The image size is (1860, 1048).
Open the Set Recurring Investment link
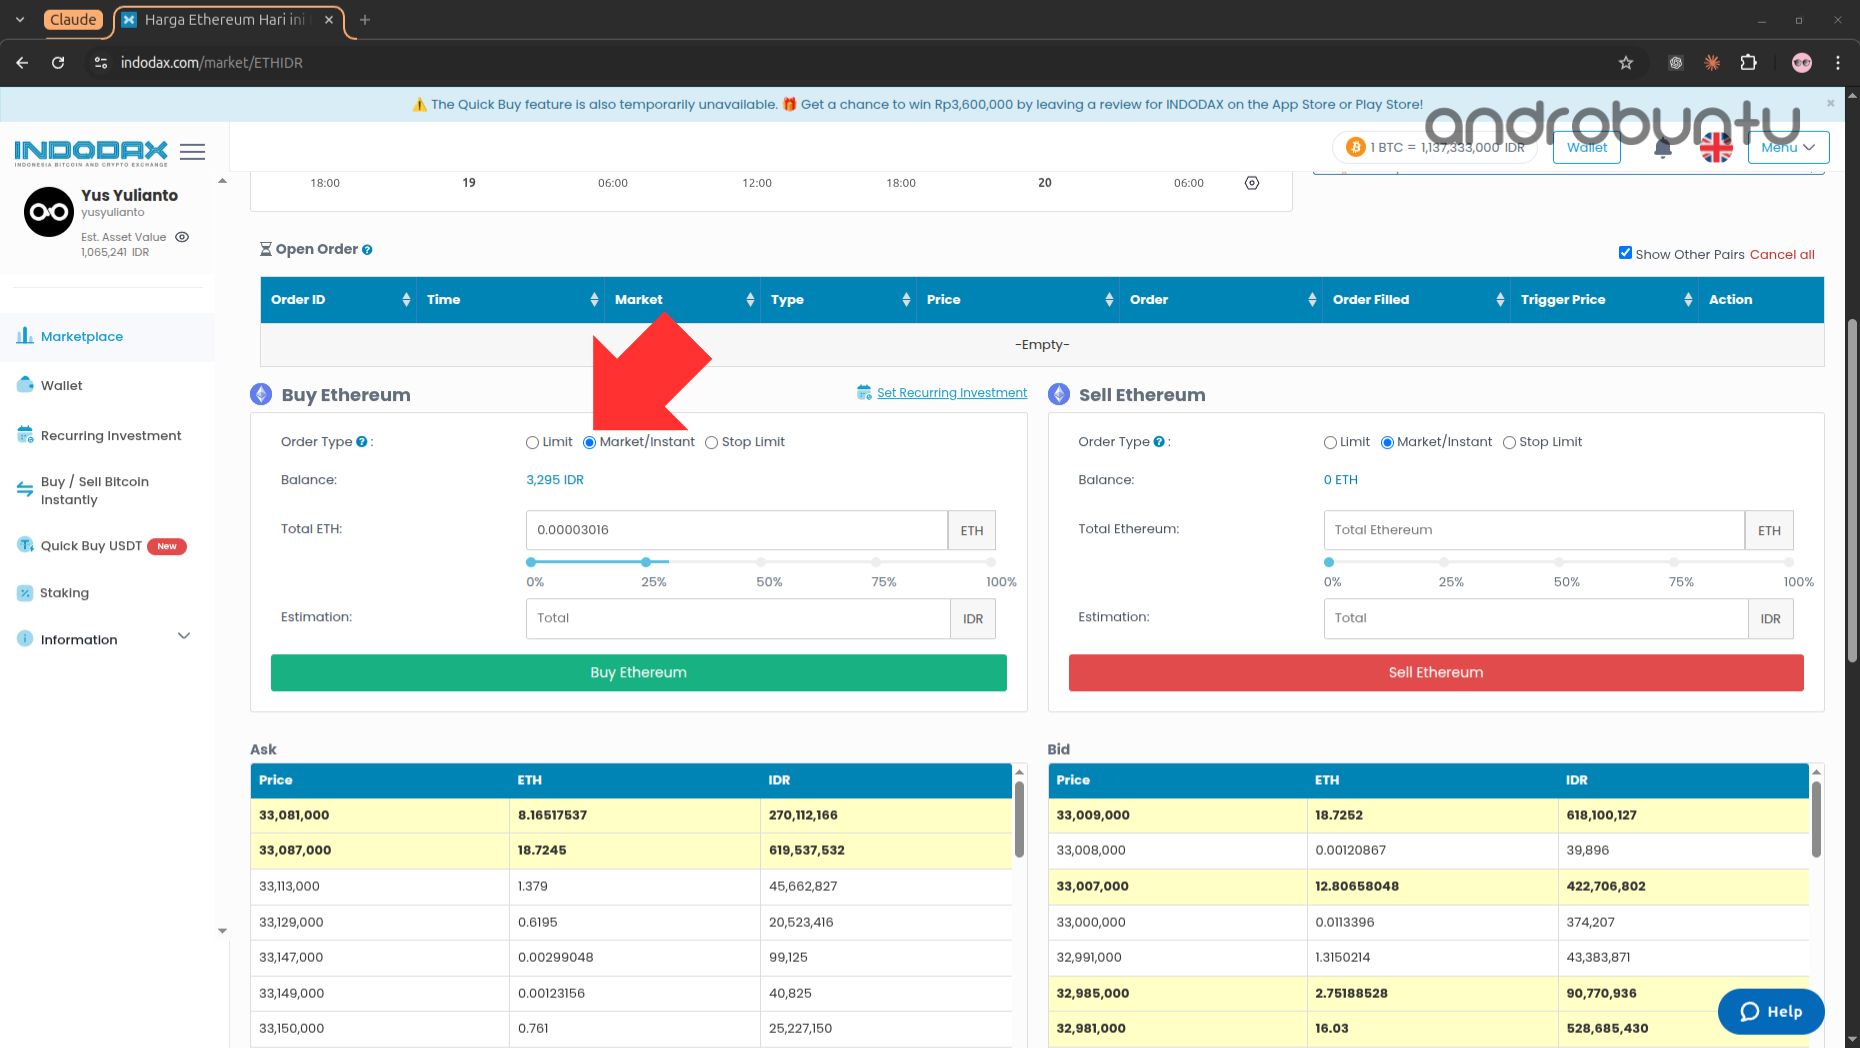coord(951,393)
